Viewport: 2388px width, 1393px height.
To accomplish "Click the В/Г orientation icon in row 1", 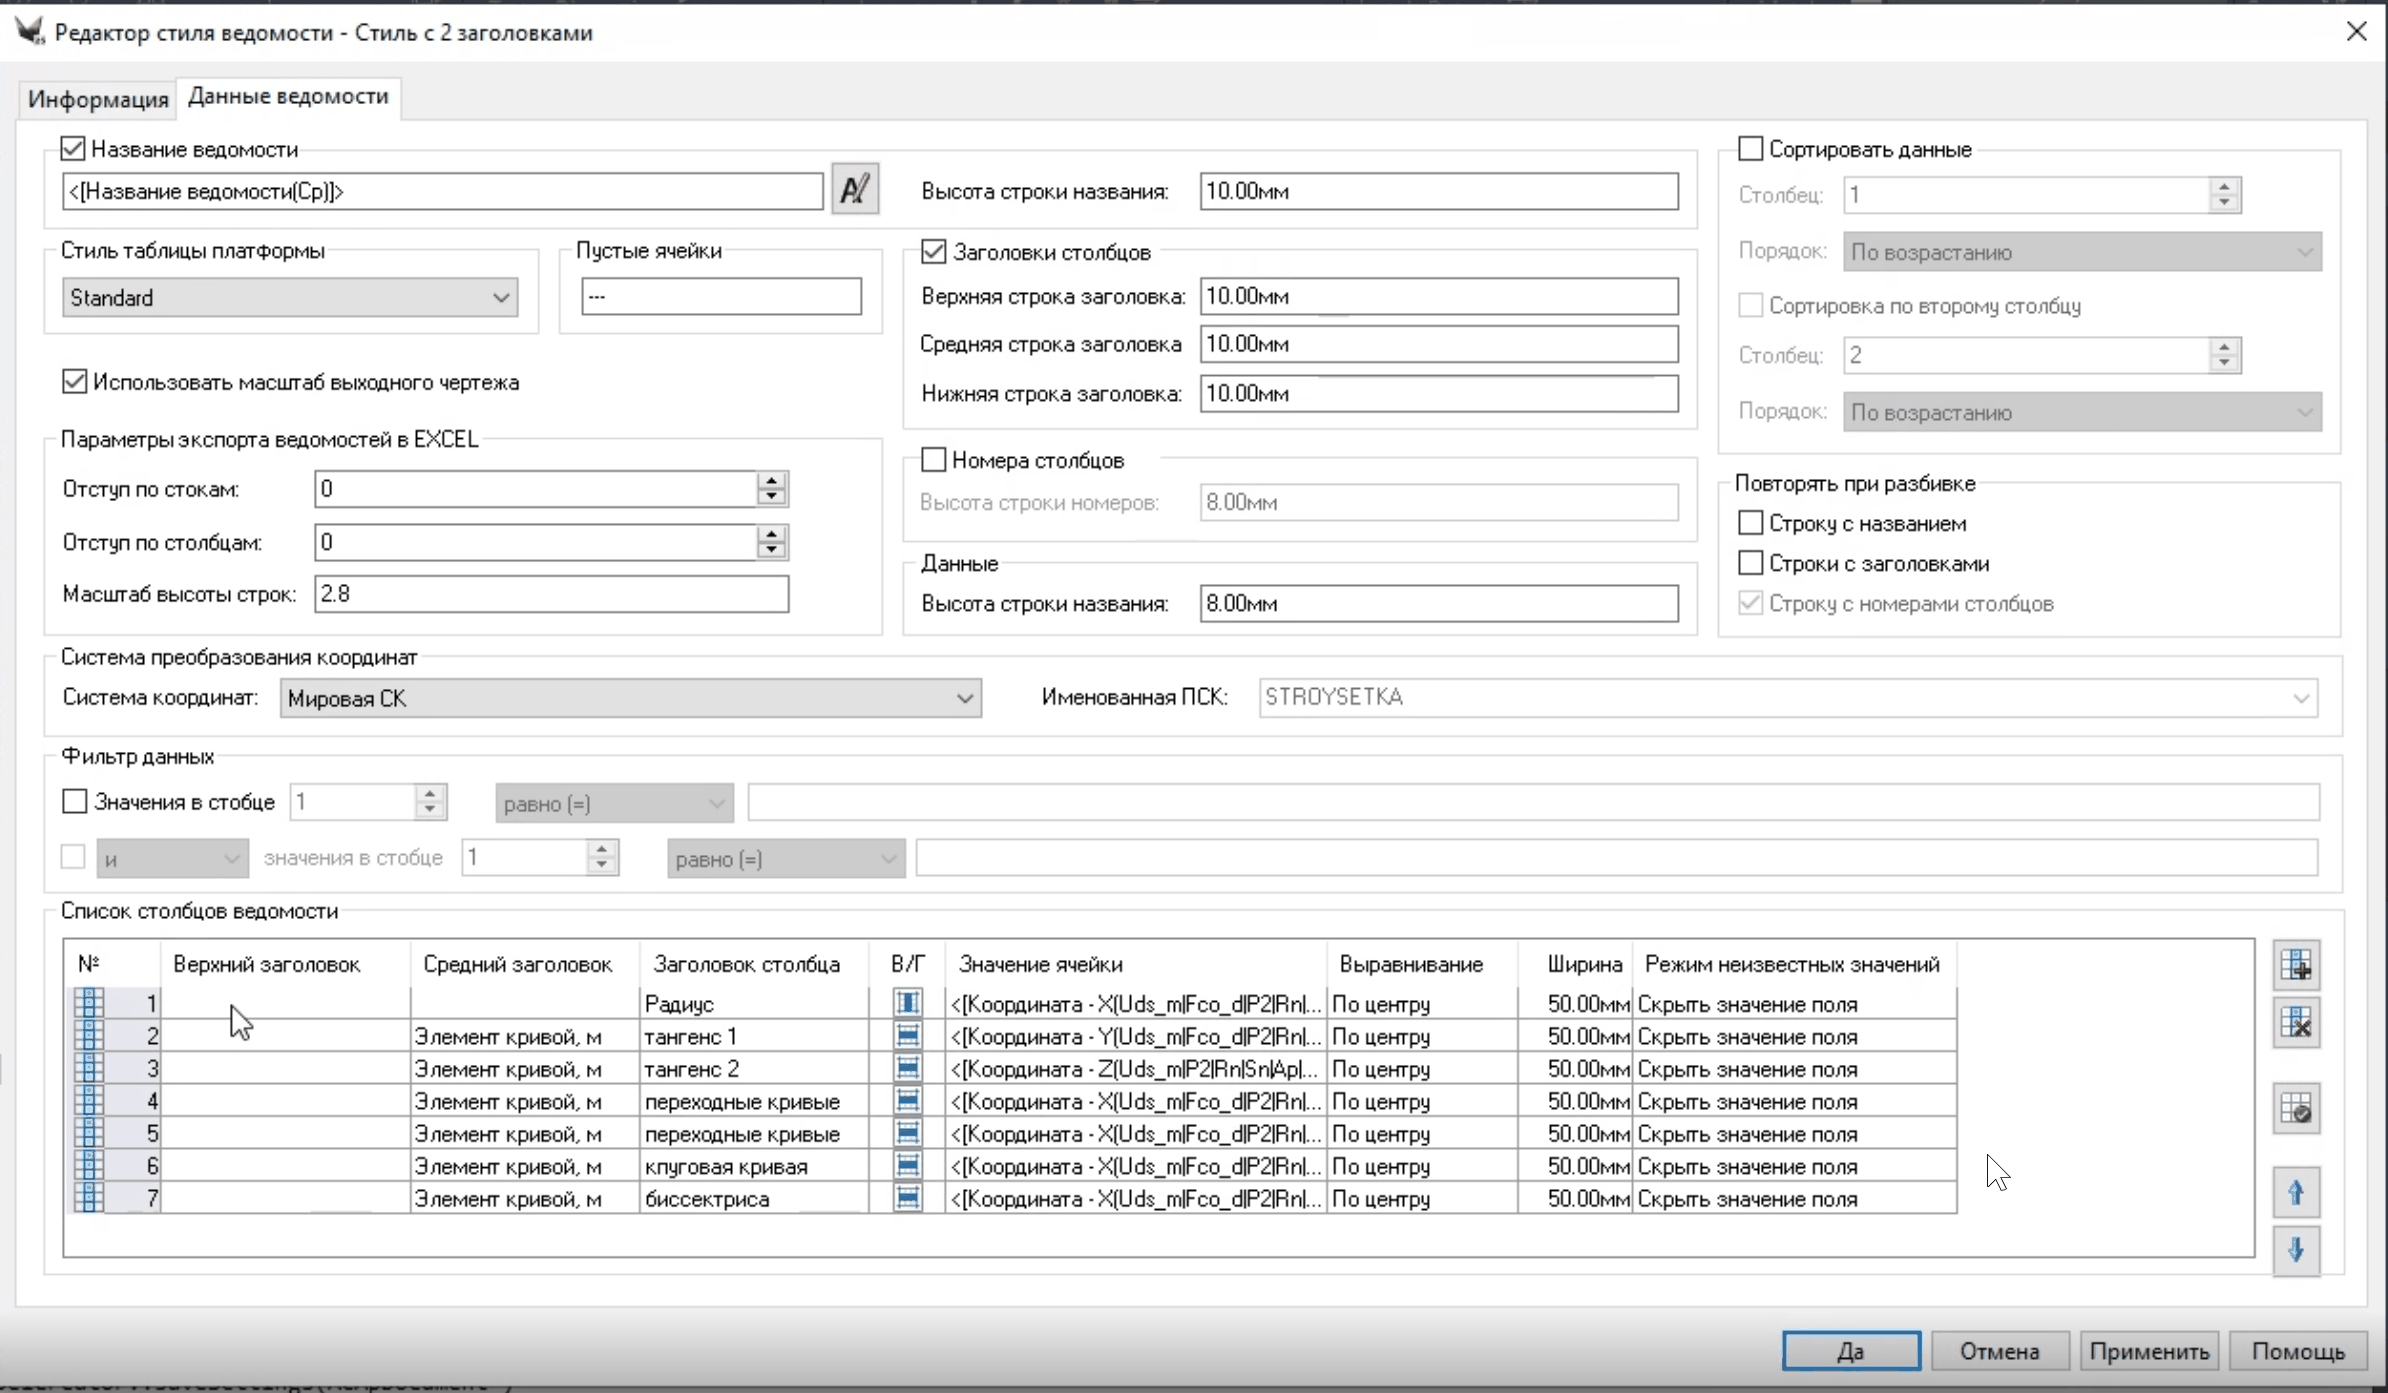I will [x=907, y=1002].
